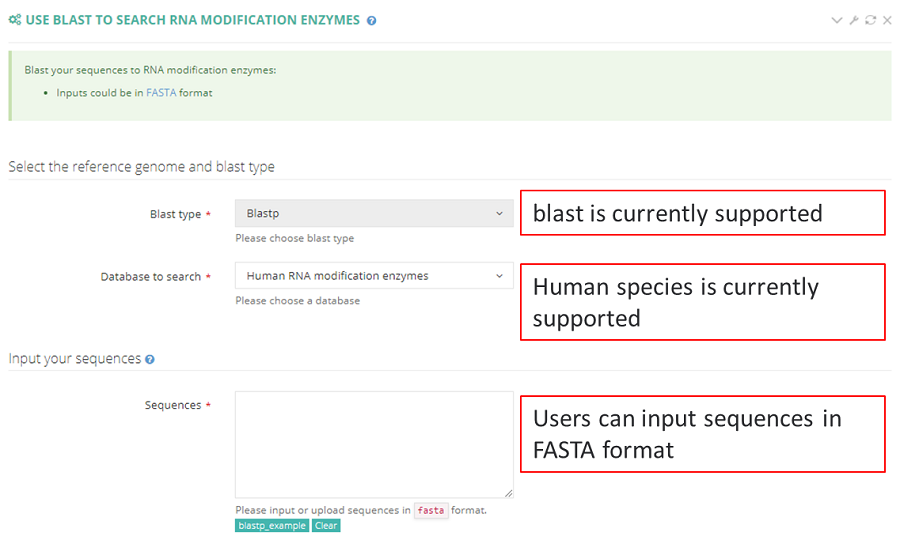Refresh the panel with the reload icon
Viewport: 900px width, 555px height.
point(870,20)
